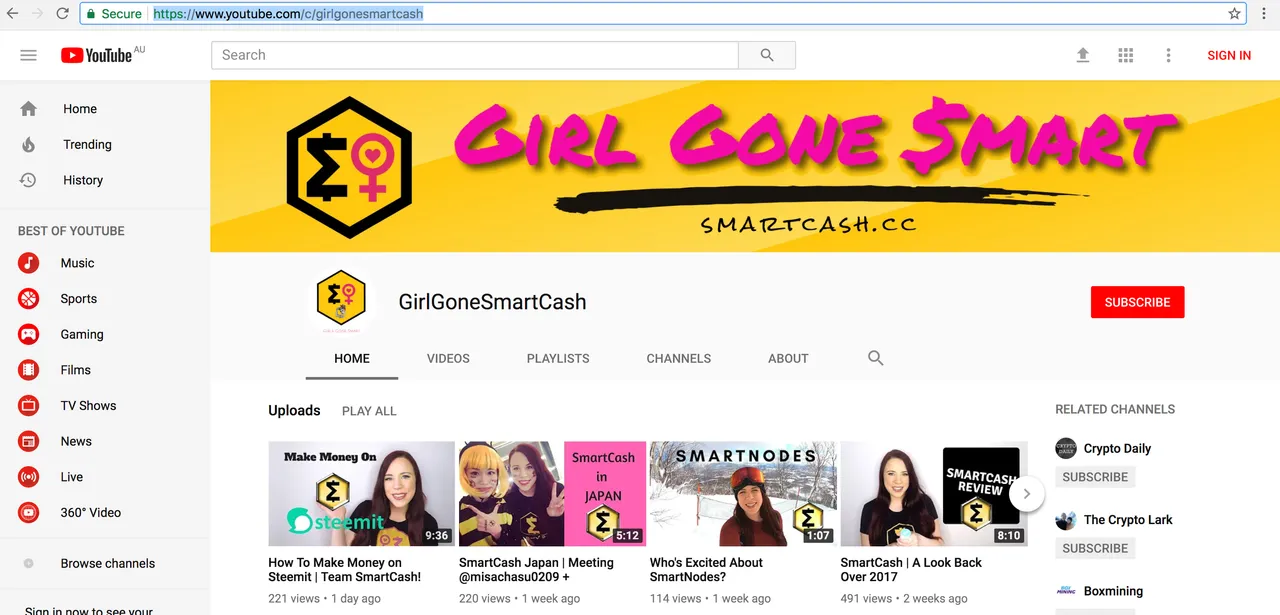Switch to the ABOUT tab
The height and width of the screenshot is (615, 1280).
tap(788, 358)
